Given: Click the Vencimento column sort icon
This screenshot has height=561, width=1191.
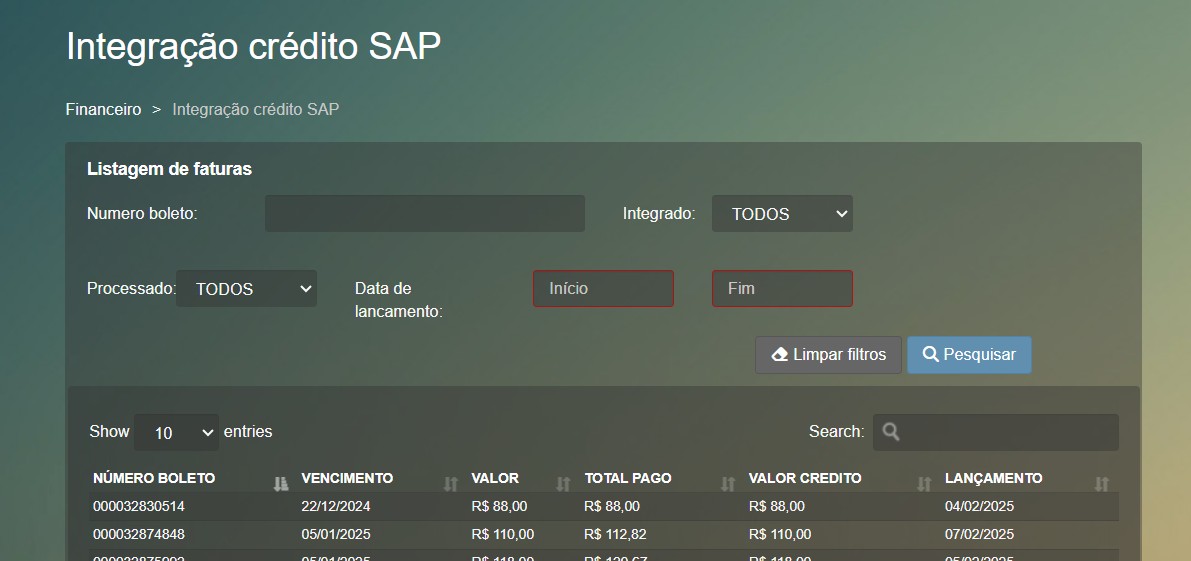Looking at the screenshot, I should (451, 484).
